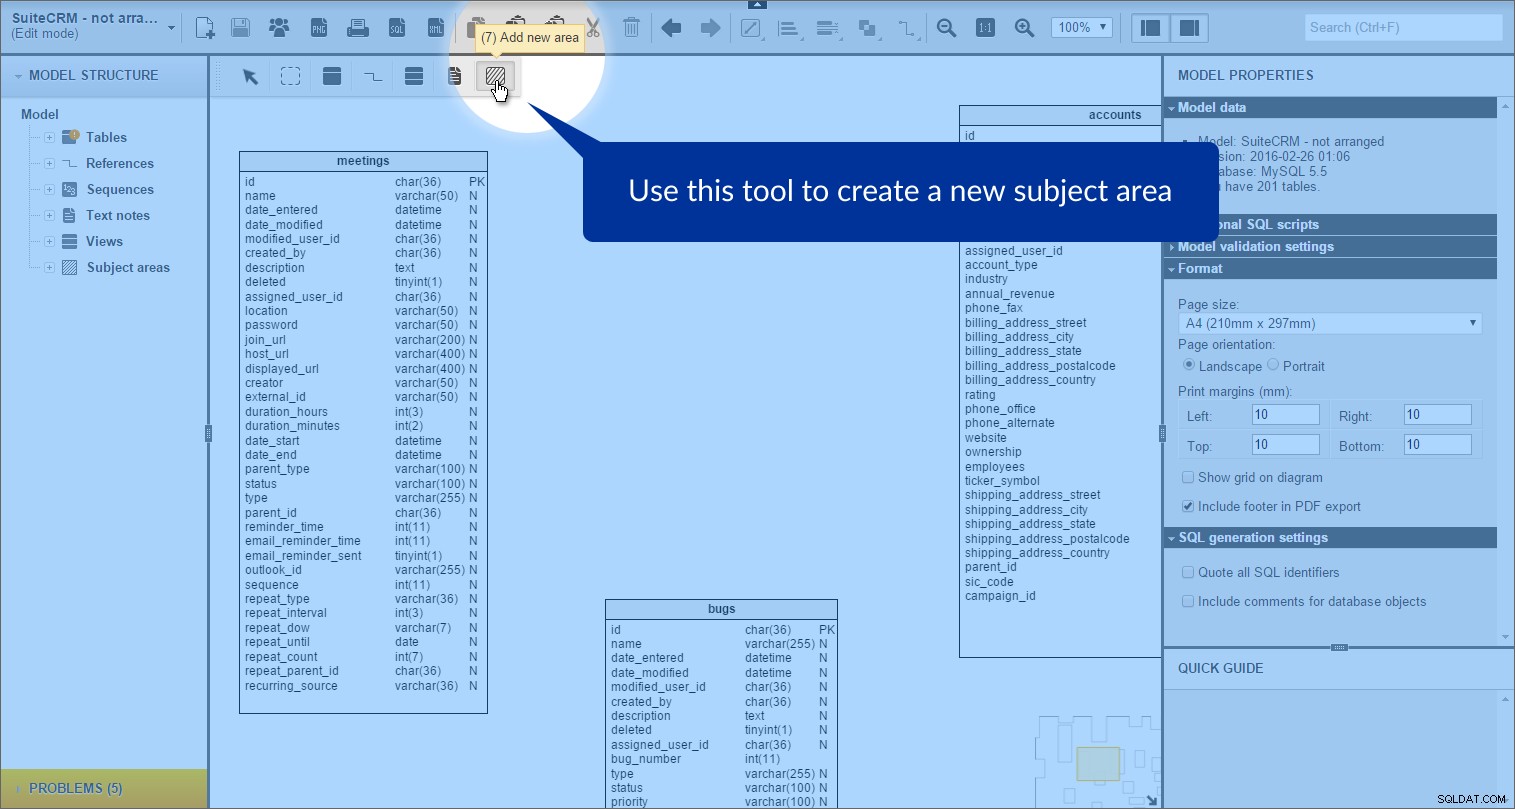1515x809 pixels.
Task: Click the Bottom print margin field
Action: (x=1438, y=445)
